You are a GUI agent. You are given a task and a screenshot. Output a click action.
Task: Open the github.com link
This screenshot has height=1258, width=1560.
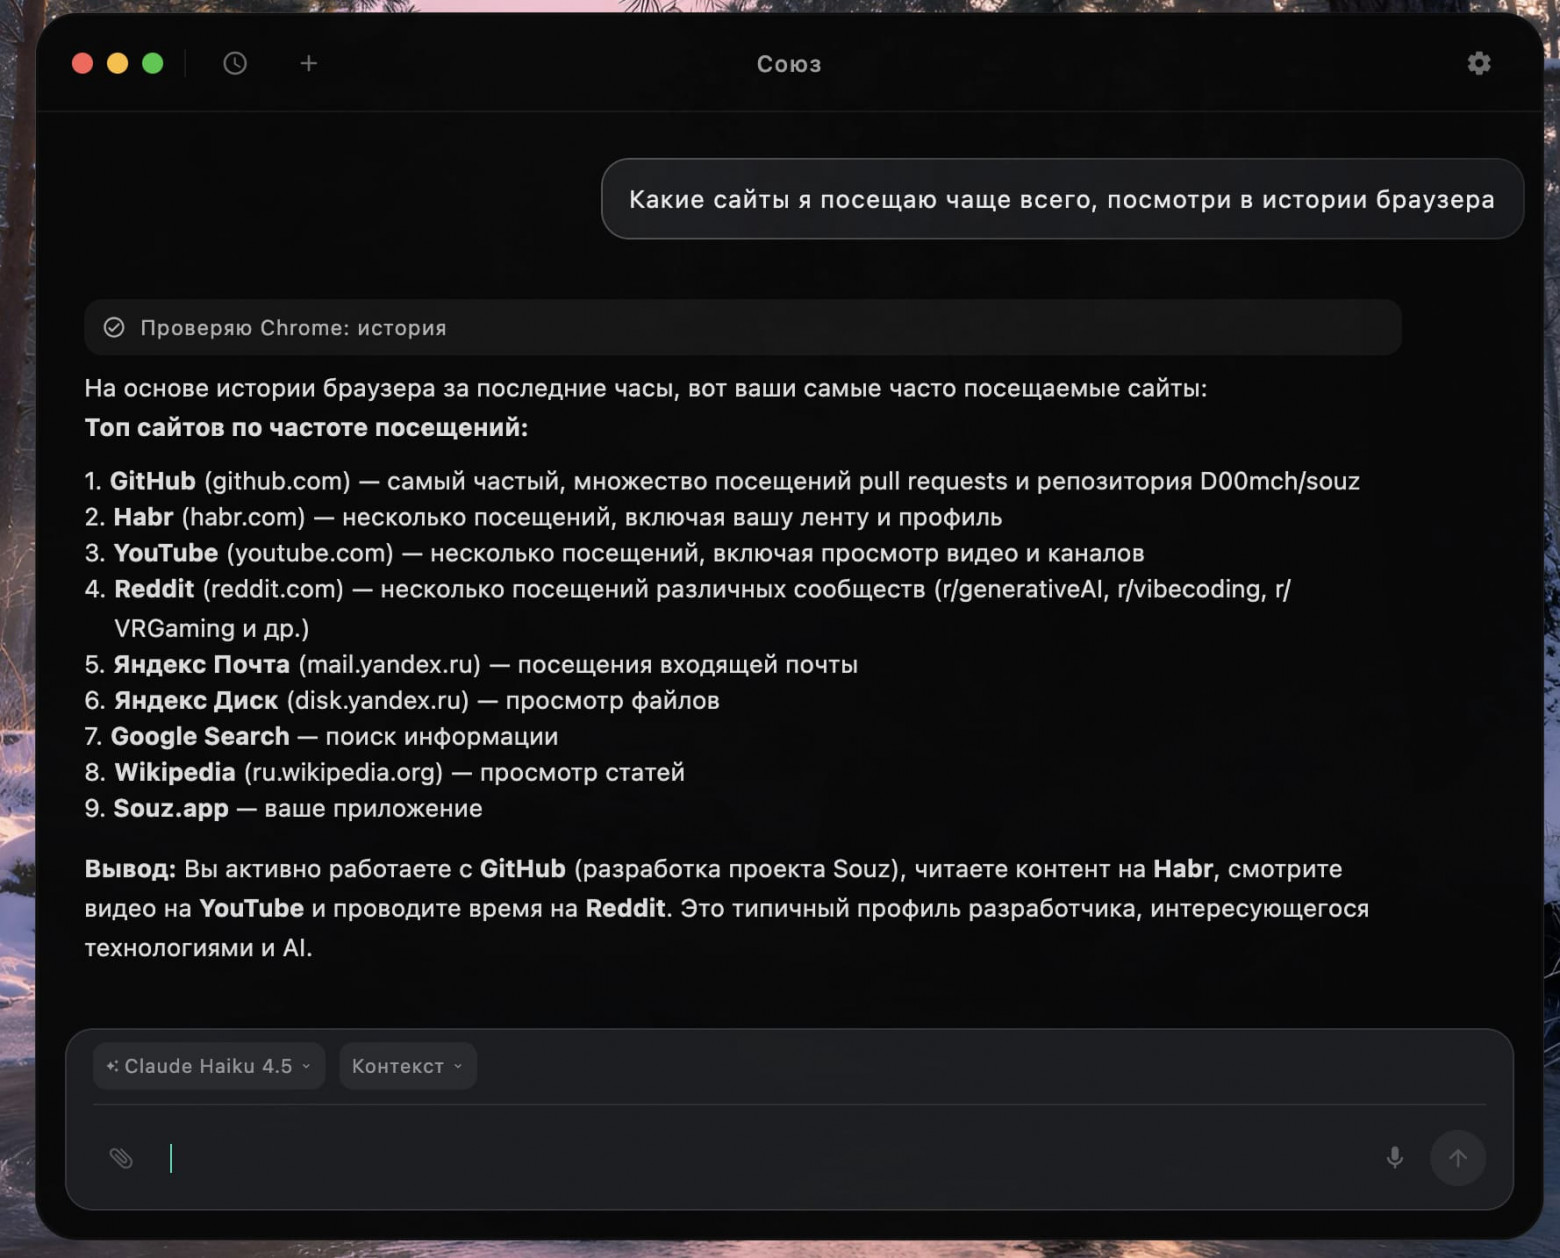274,480
